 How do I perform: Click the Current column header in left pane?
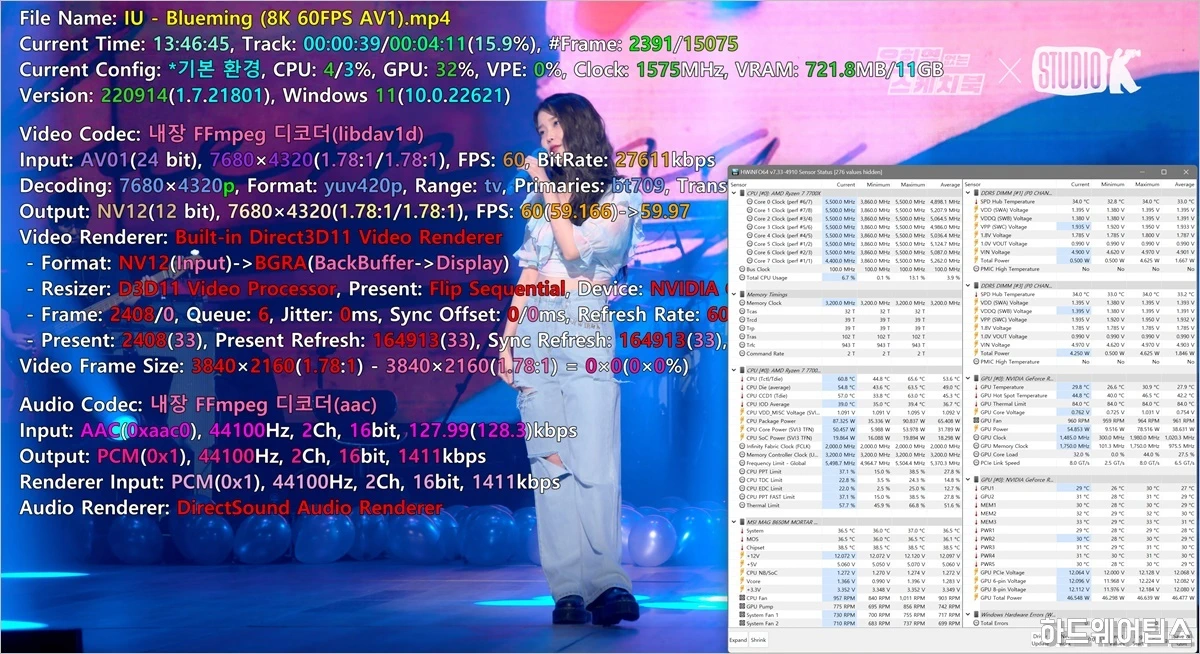[846, 185]
